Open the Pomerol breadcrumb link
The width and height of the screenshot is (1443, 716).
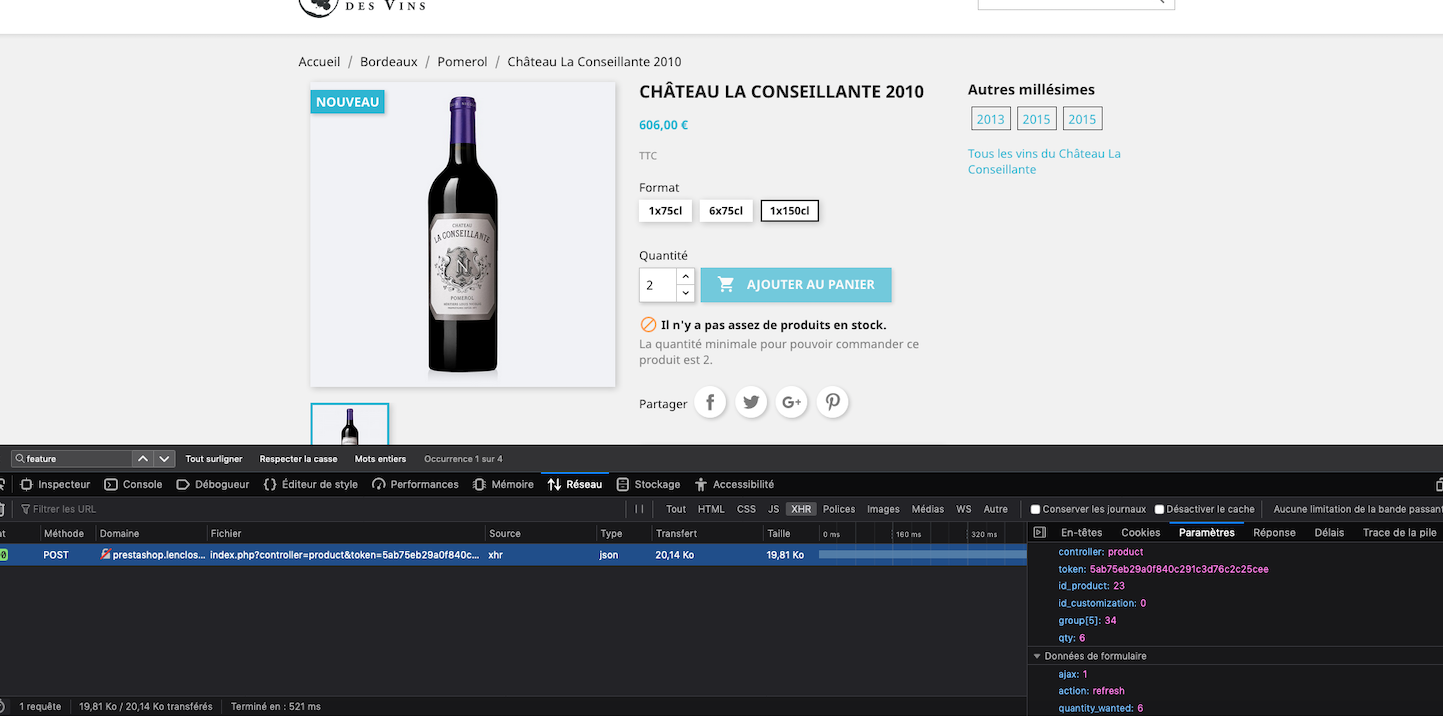click(462, 62)
